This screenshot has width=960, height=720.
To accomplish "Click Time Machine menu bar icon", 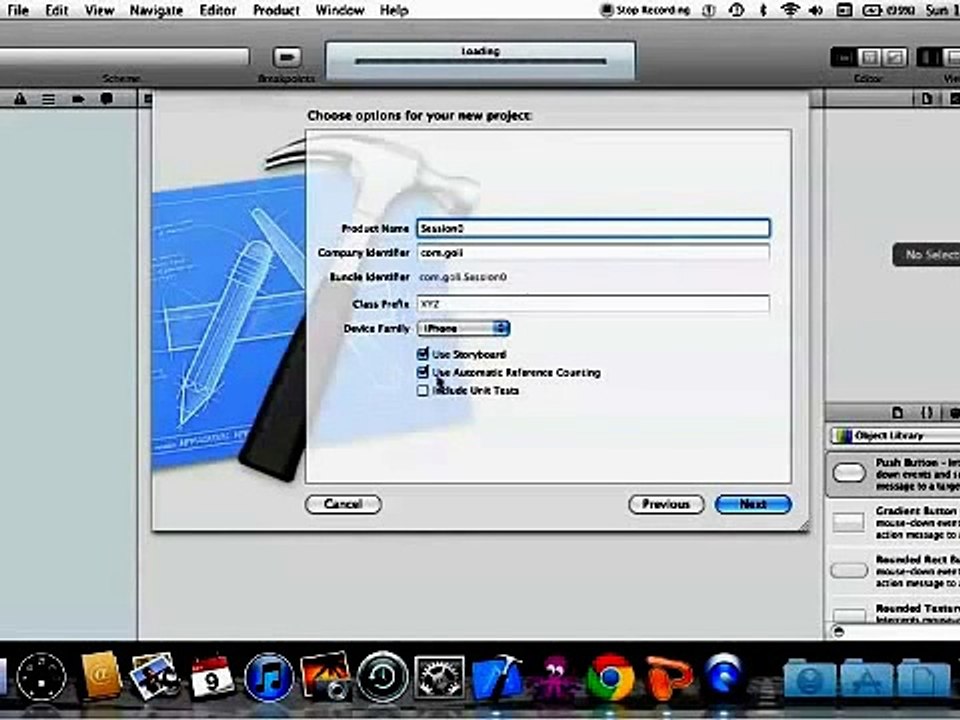I will [737, 10].
